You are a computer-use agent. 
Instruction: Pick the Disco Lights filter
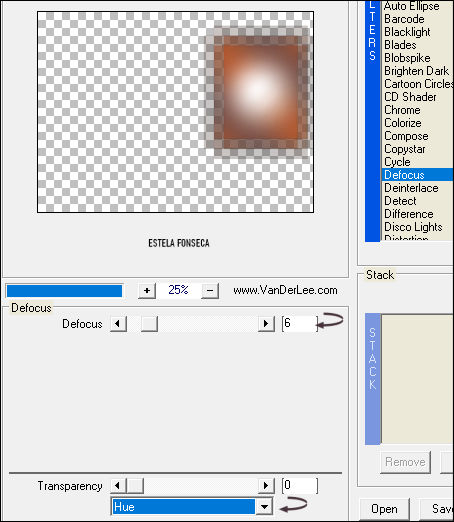coord(413,227)
